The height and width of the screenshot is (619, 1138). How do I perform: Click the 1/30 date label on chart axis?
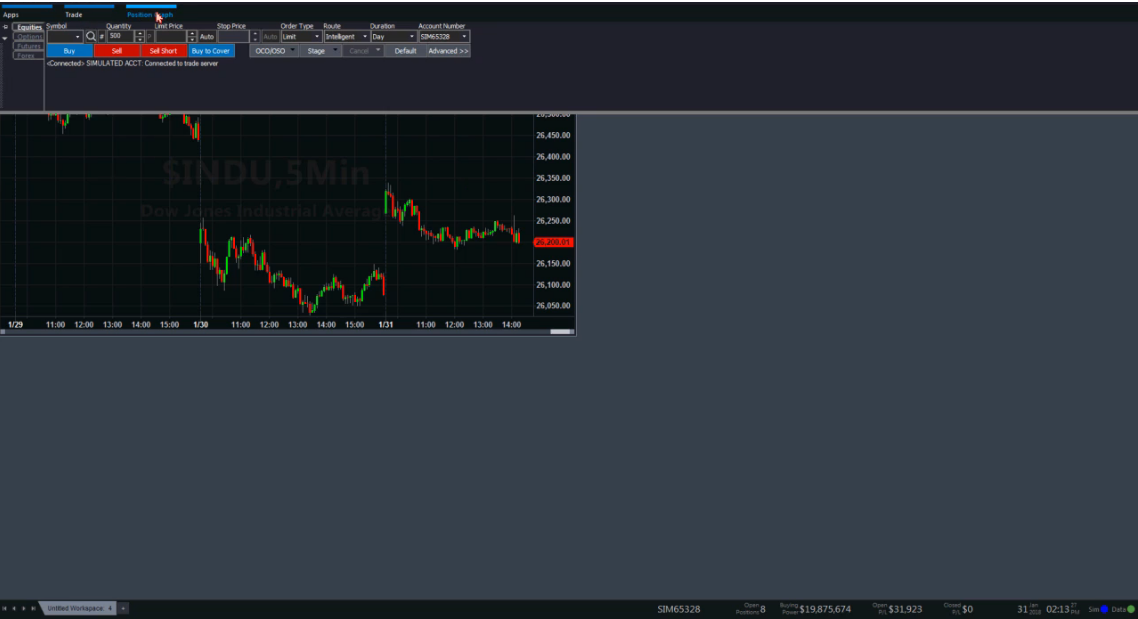201,324
